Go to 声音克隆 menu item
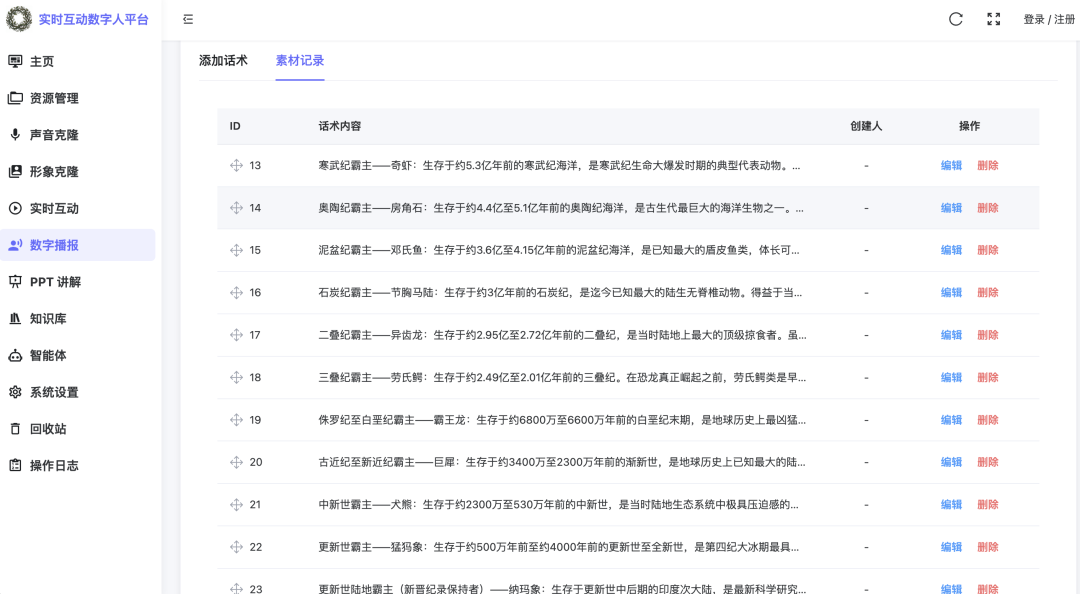Viewport: 1080px width, 594px height. click(x=78, y=134)
